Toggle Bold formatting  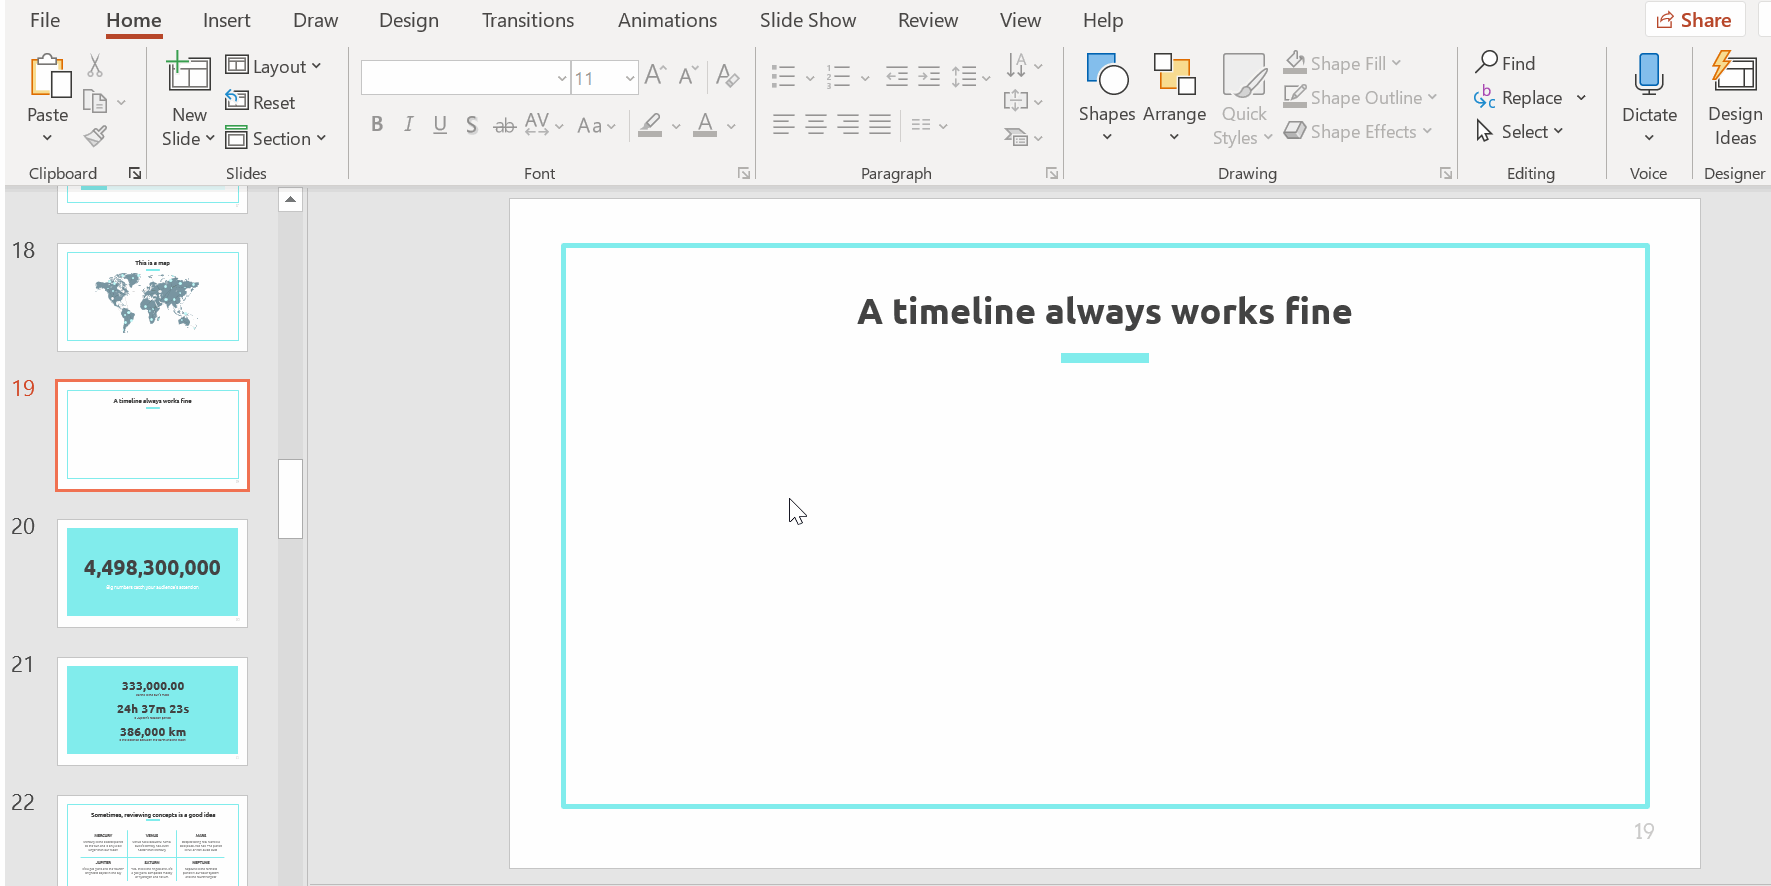tap(377, 124)
